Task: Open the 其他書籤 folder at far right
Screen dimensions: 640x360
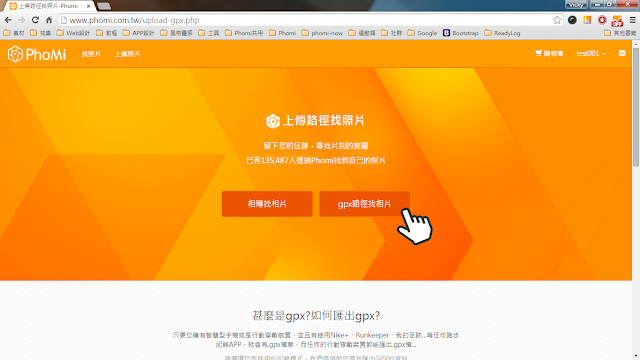Action: (620, 33)
